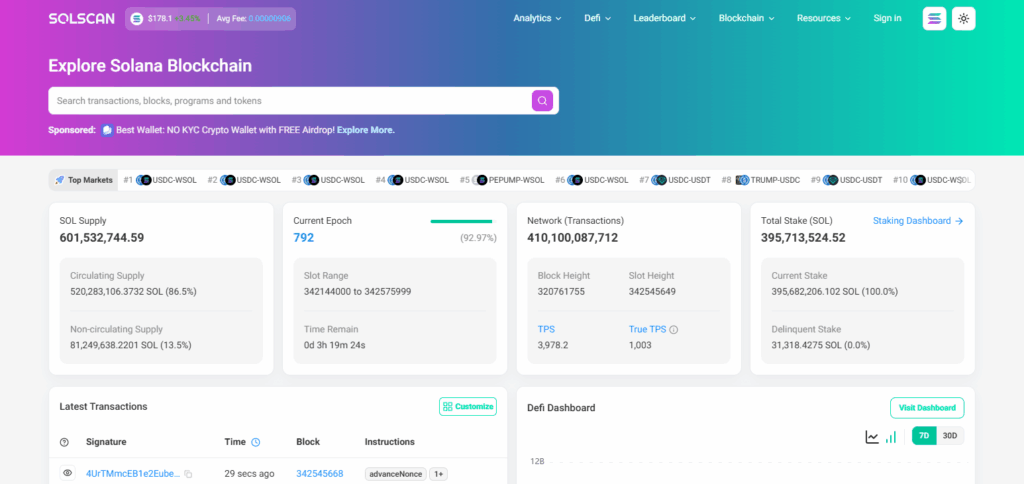Expand the Leaderboard menu
1024x484 pixels.
664,18
